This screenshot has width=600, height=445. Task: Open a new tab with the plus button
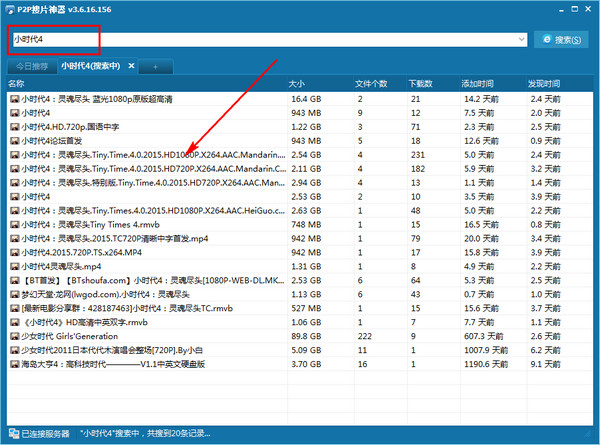click(x=155, y=66)
